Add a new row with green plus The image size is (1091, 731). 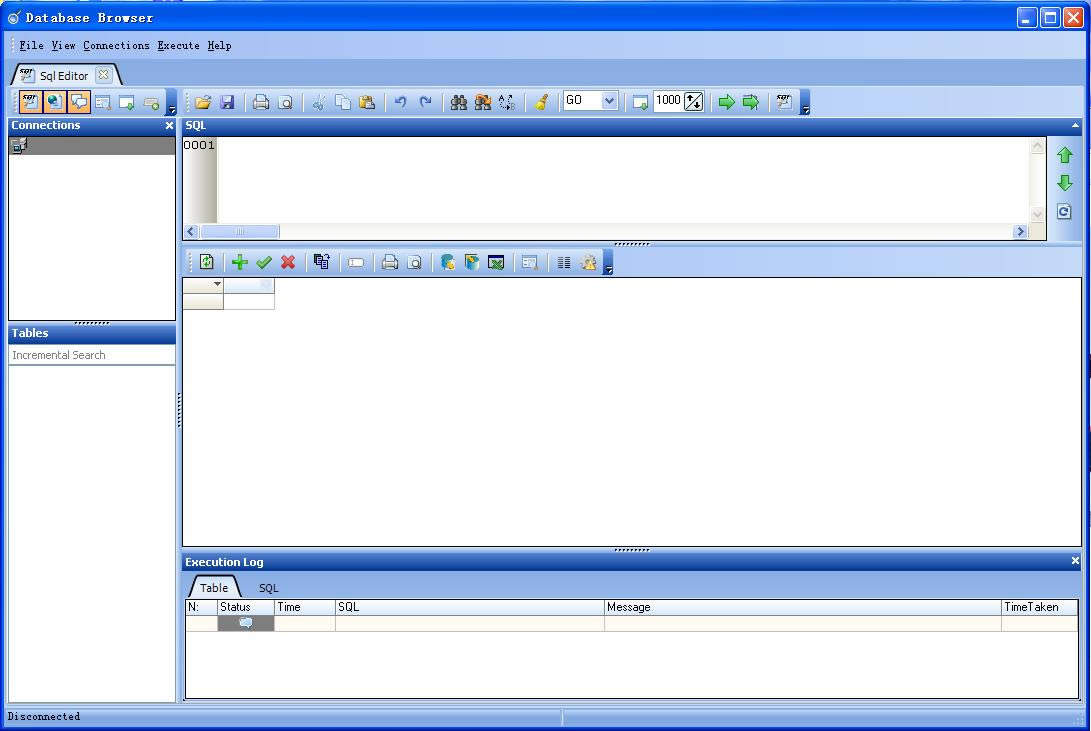point(240,262)
